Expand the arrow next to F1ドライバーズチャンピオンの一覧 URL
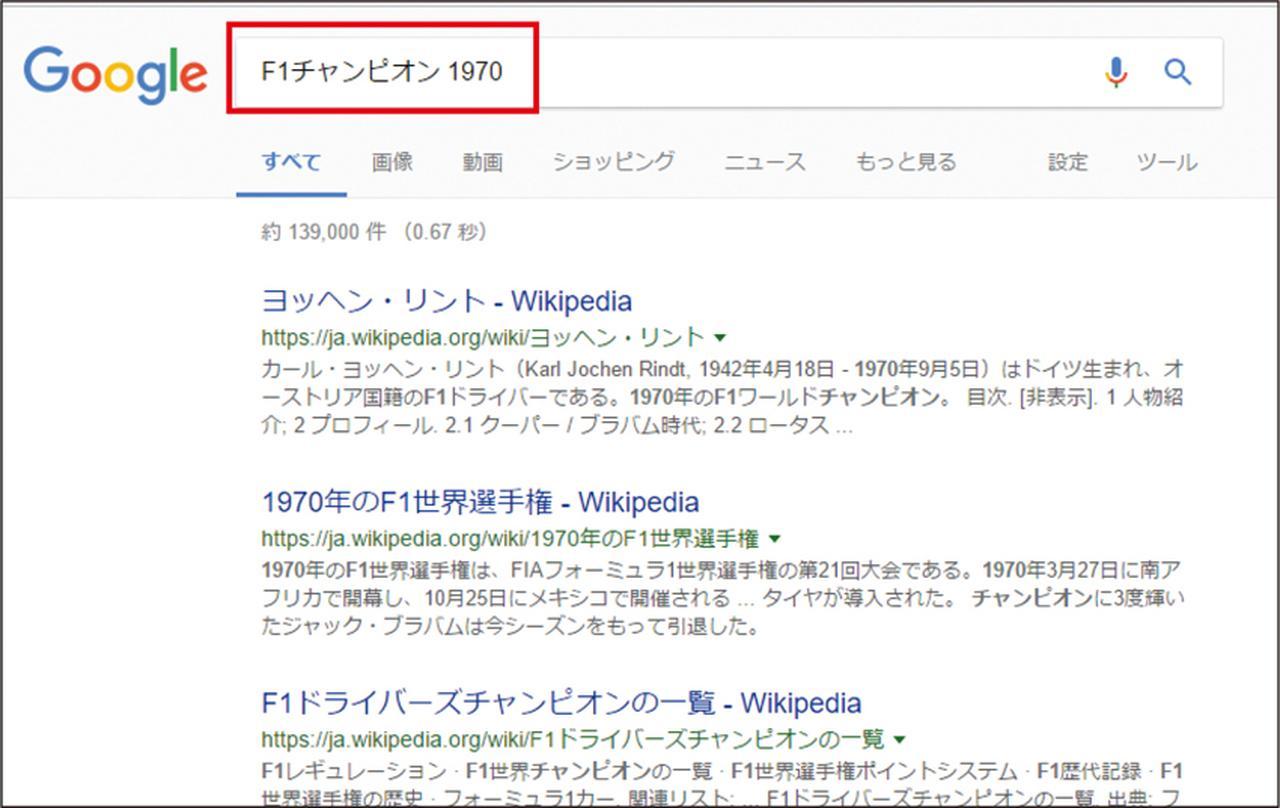 (x=900, y=740)
